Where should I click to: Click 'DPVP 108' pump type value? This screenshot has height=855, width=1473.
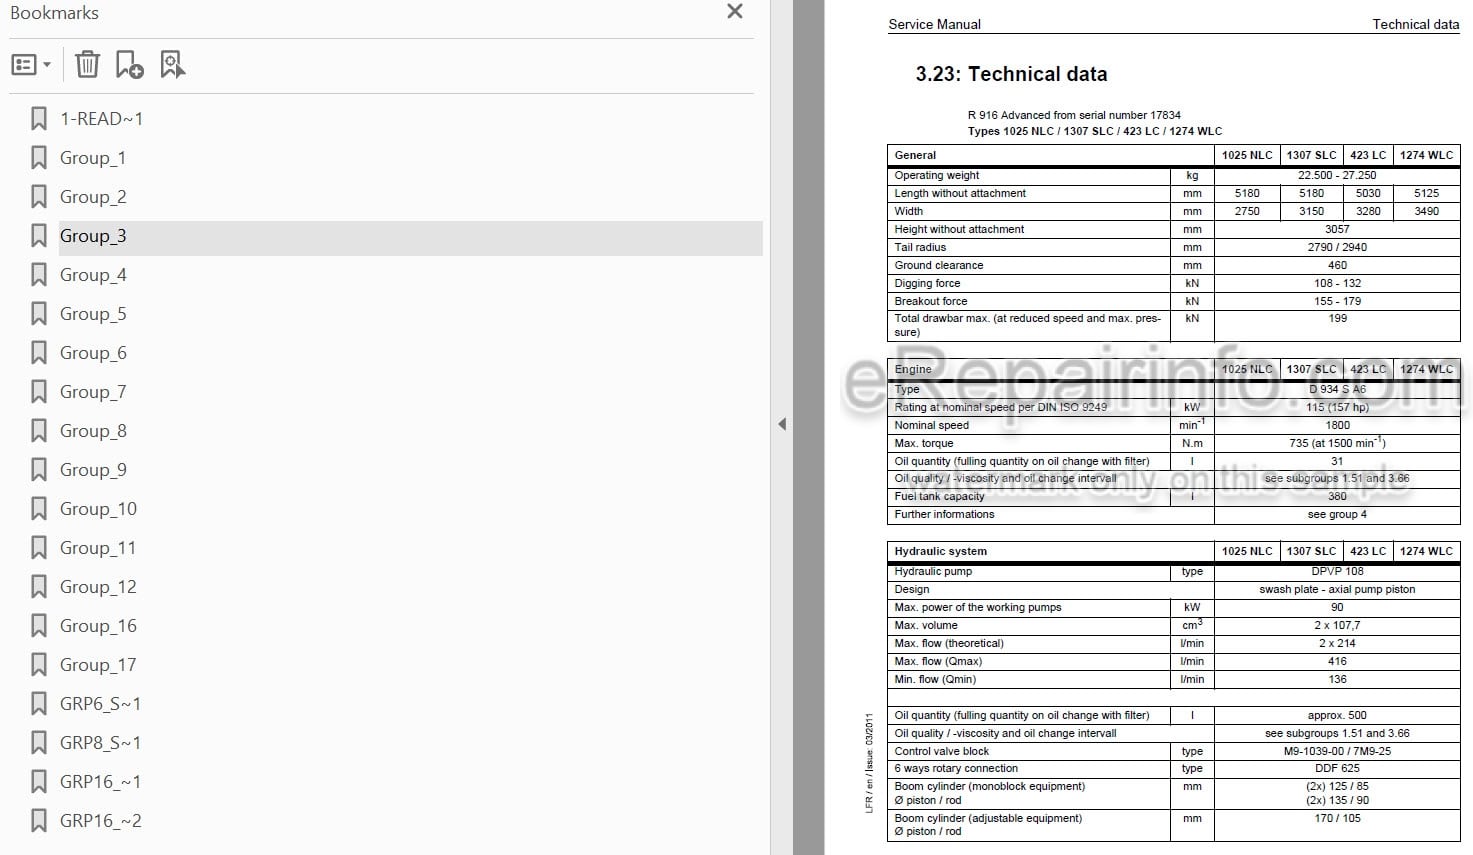[x=1337, y=571]
